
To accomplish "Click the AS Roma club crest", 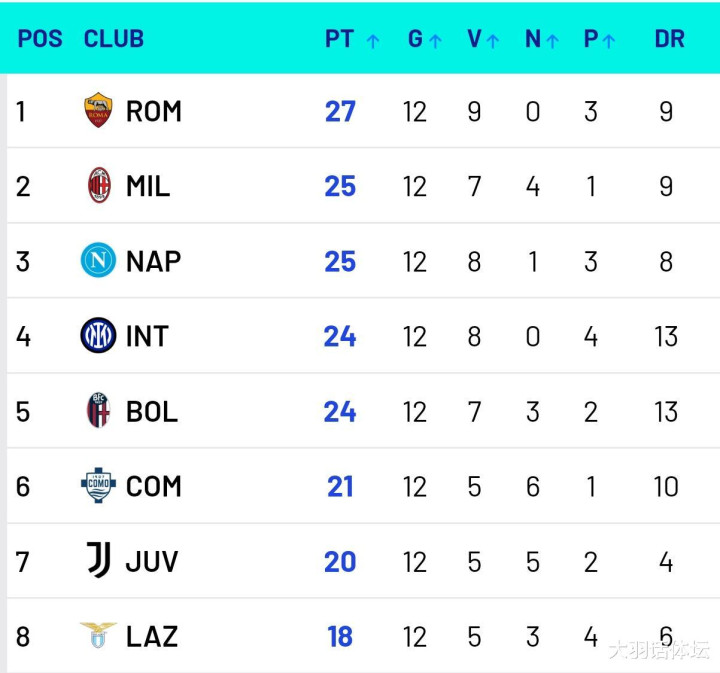I will point(98,111).
